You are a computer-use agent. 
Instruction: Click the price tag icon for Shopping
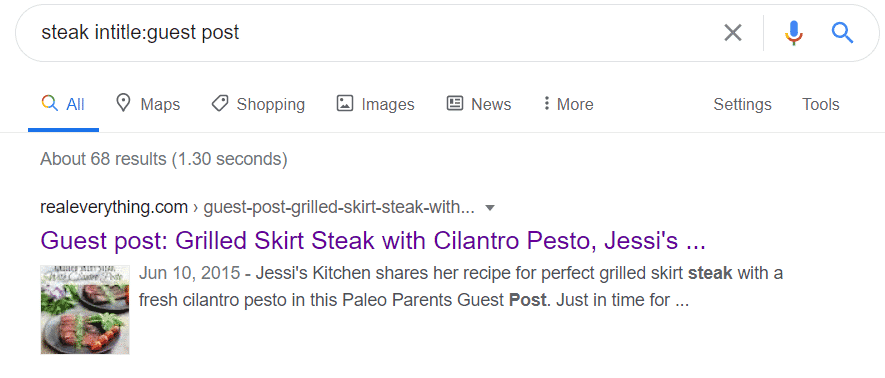(x=220, y=104)
